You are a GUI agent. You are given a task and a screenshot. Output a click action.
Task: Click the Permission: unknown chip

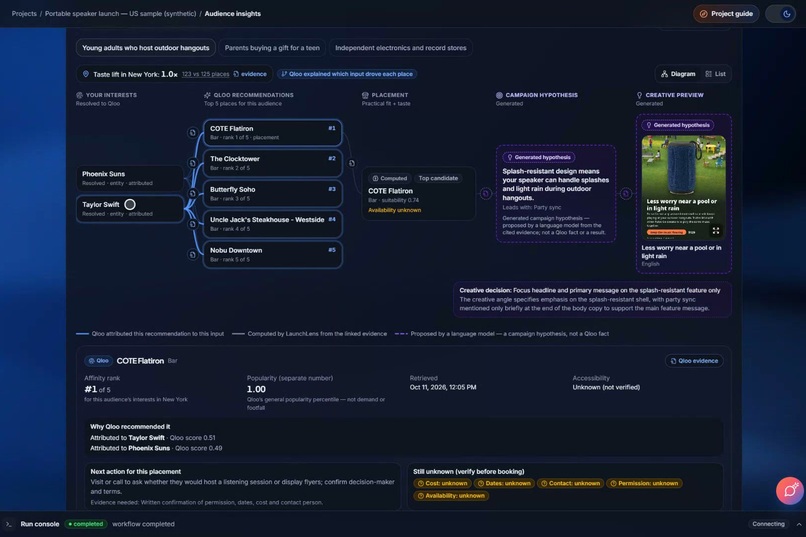coord(644,483)
